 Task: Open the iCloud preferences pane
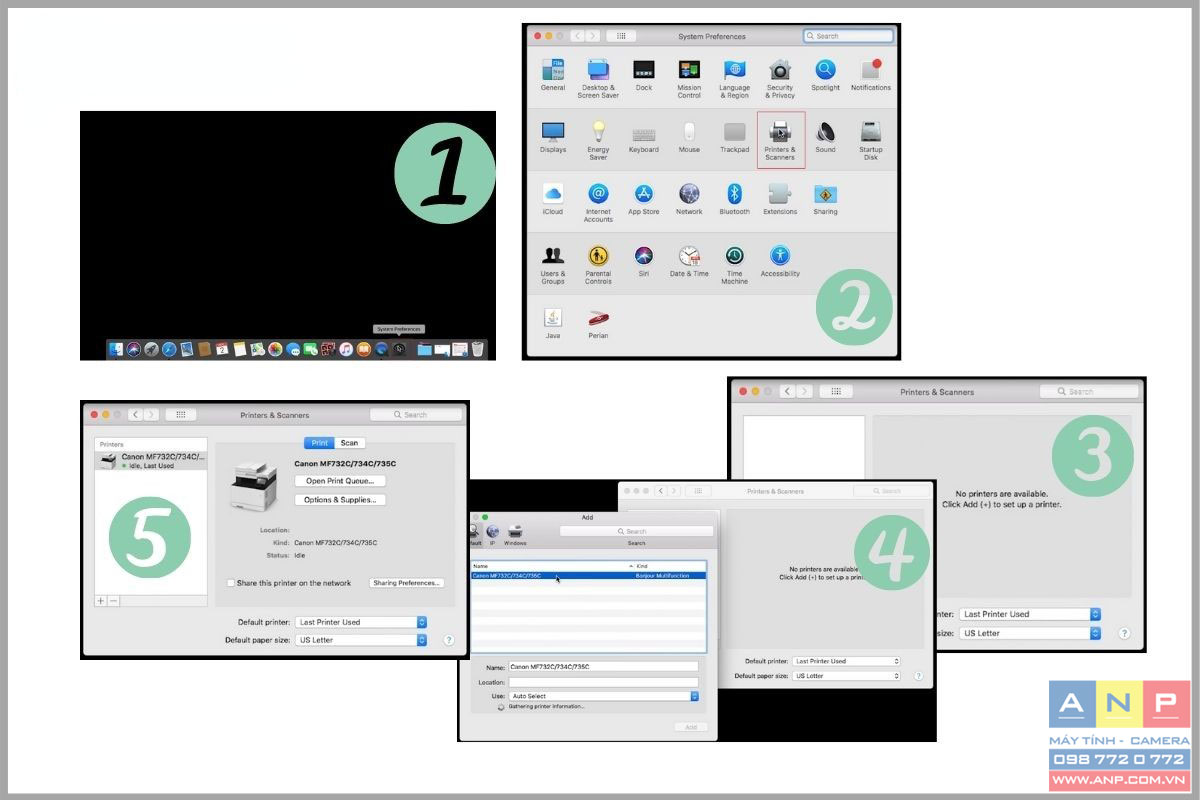(553, 199)
